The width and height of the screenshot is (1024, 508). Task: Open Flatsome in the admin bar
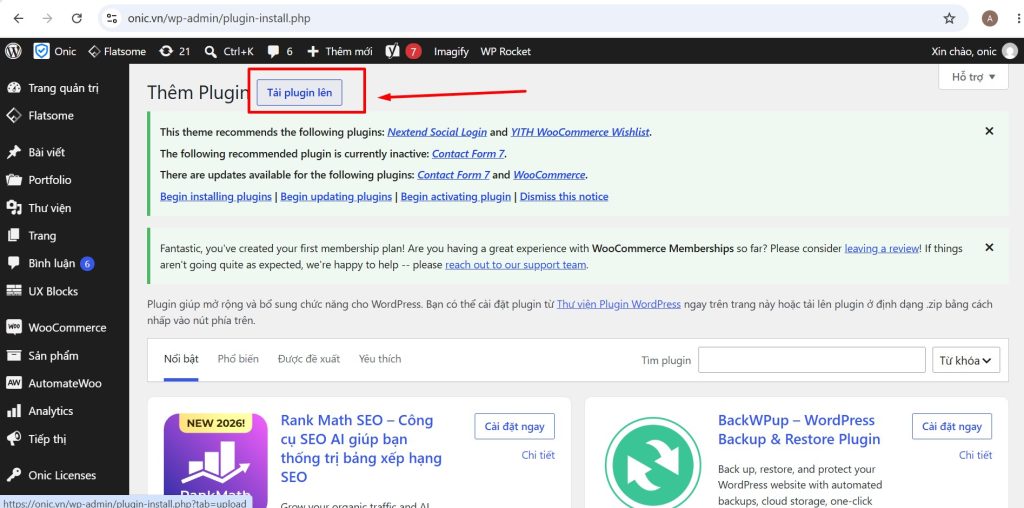pyautogui.click(x=117, y=51)
